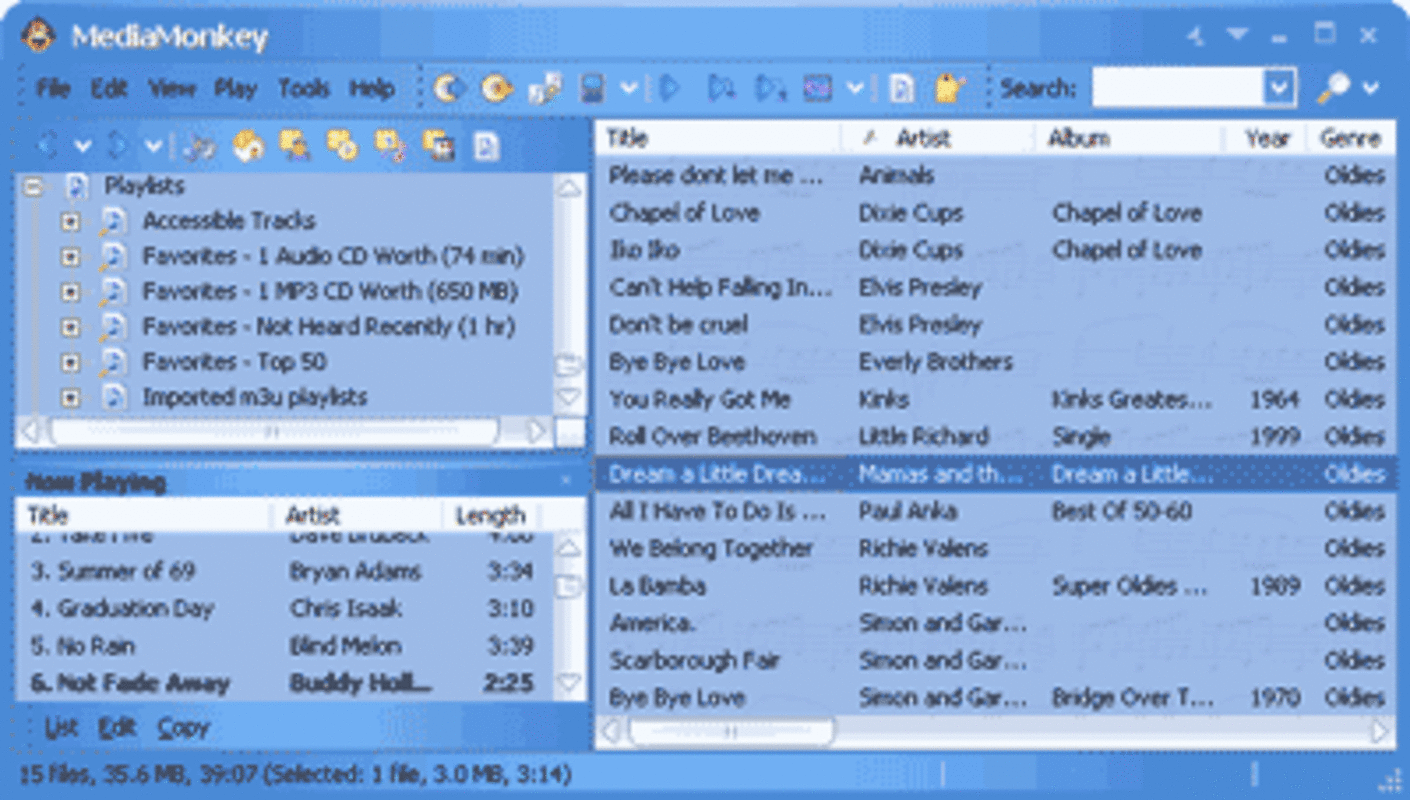Click the new playlist icon above the tree
The height and width of the screenshot is (800, 1410).
[247, 145]
